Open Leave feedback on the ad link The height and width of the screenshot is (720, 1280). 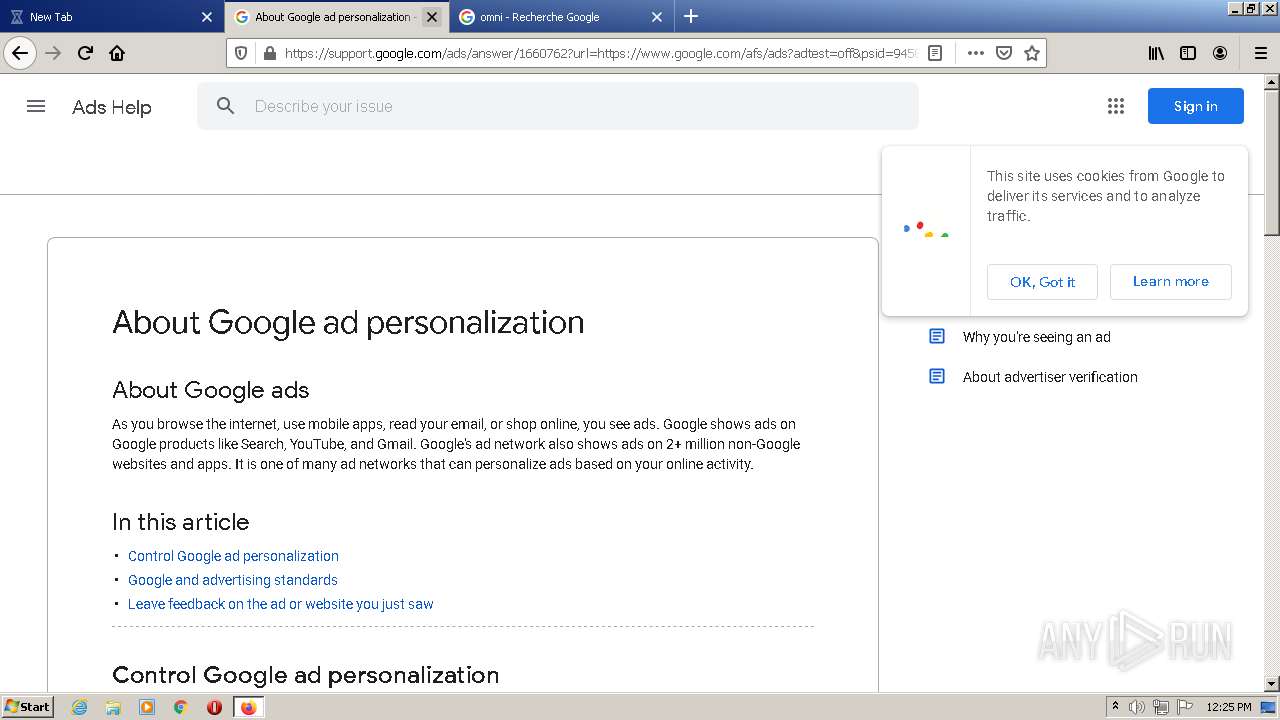point(281,604)
